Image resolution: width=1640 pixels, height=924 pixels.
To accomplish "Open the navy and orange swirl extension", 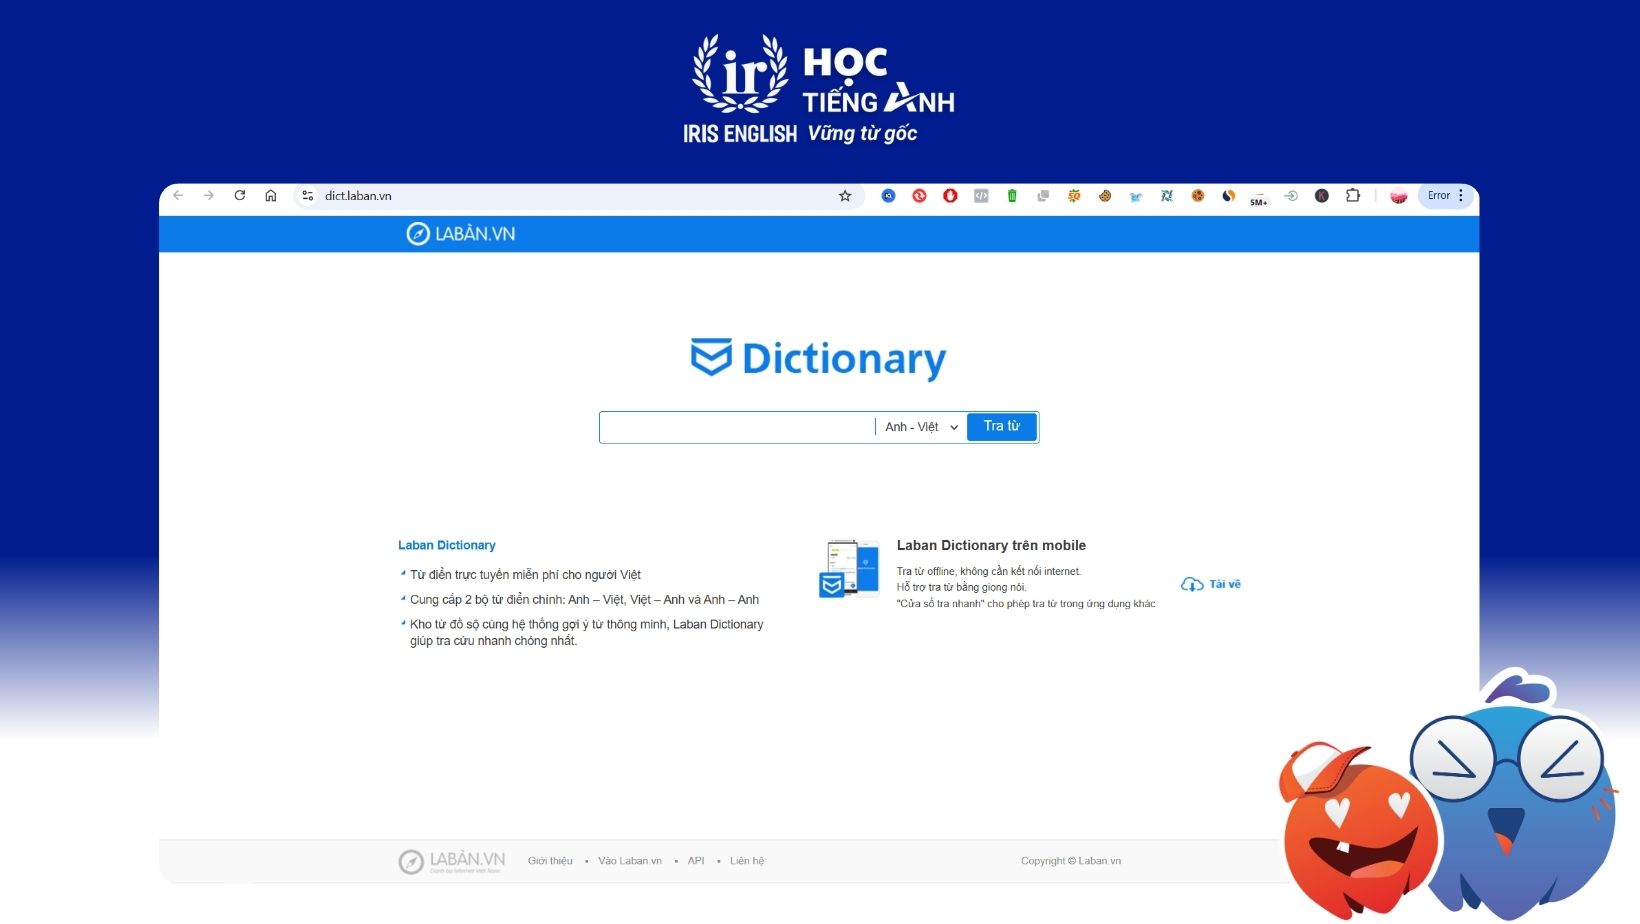I will coord(1229,196).
